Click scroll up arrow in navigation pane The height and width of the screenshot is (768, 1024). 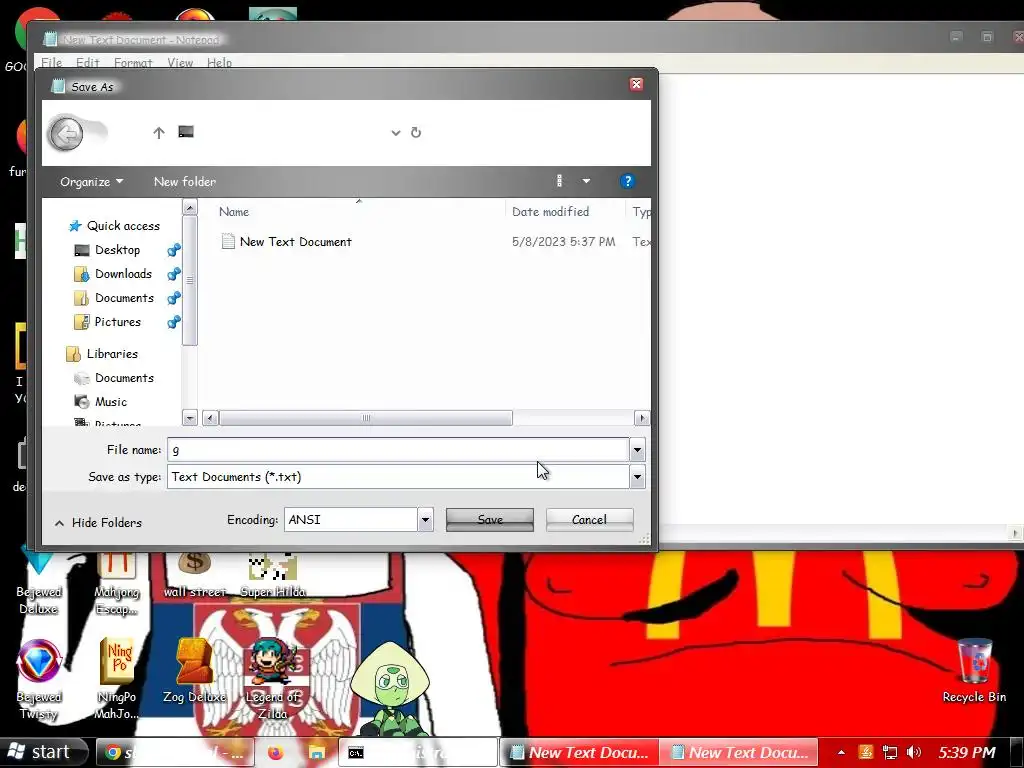click(189, 208)
